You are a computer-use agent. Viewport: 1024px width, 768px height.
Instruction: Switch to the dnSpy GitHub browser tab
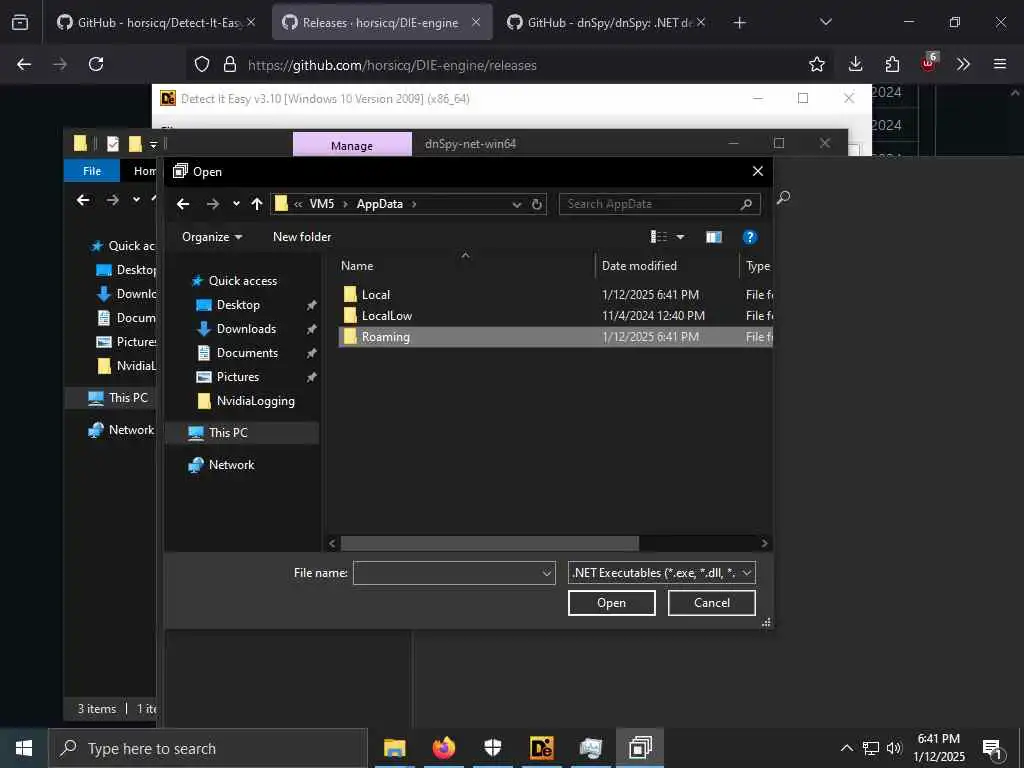(x=607, y=23)
